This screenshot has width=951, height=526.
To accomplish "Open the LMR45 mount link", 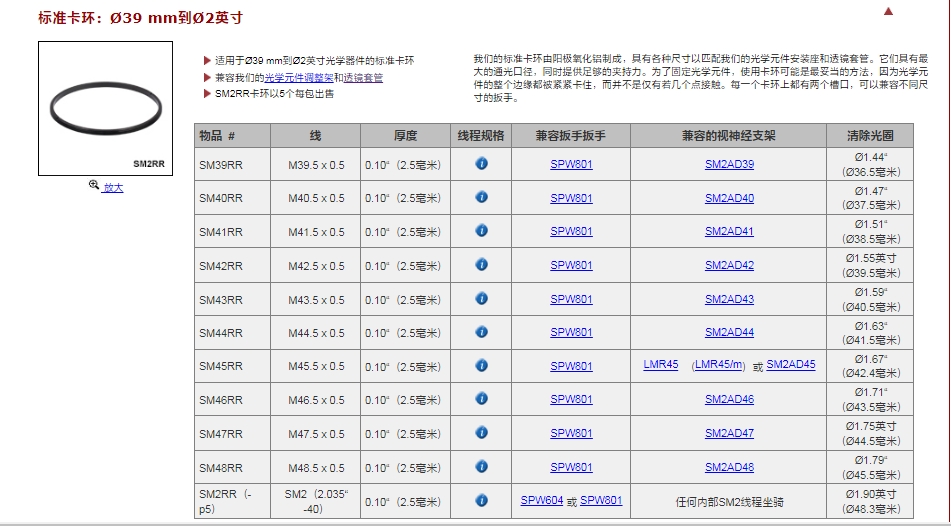I will point(660,365).
